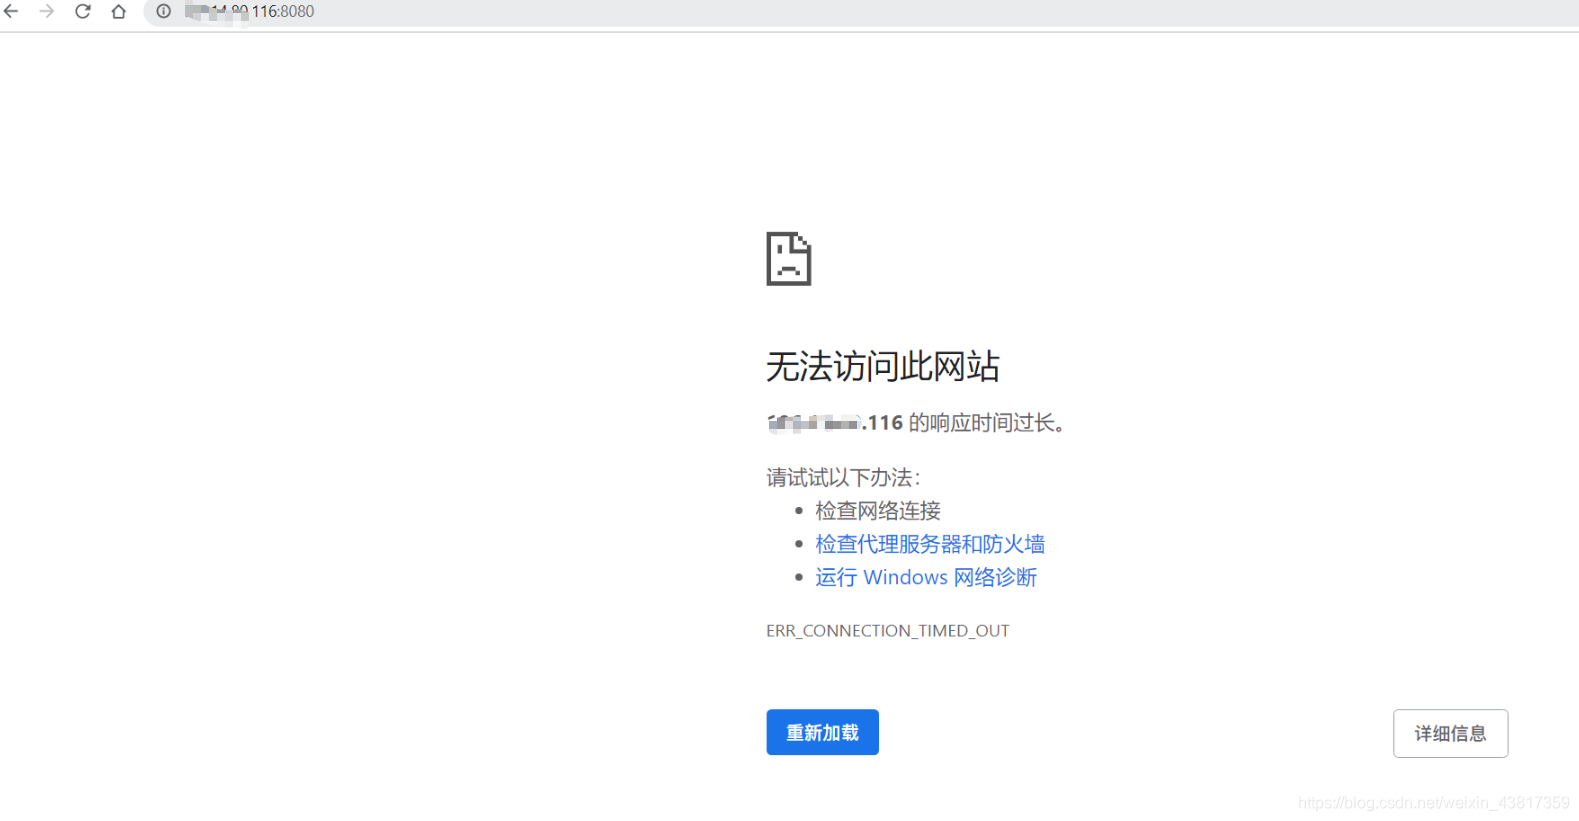Image resolution: width=1579 pixels, height=821 pixels.
Task: Click the 无法访问此网站 heading
Action: coord(883,366)
